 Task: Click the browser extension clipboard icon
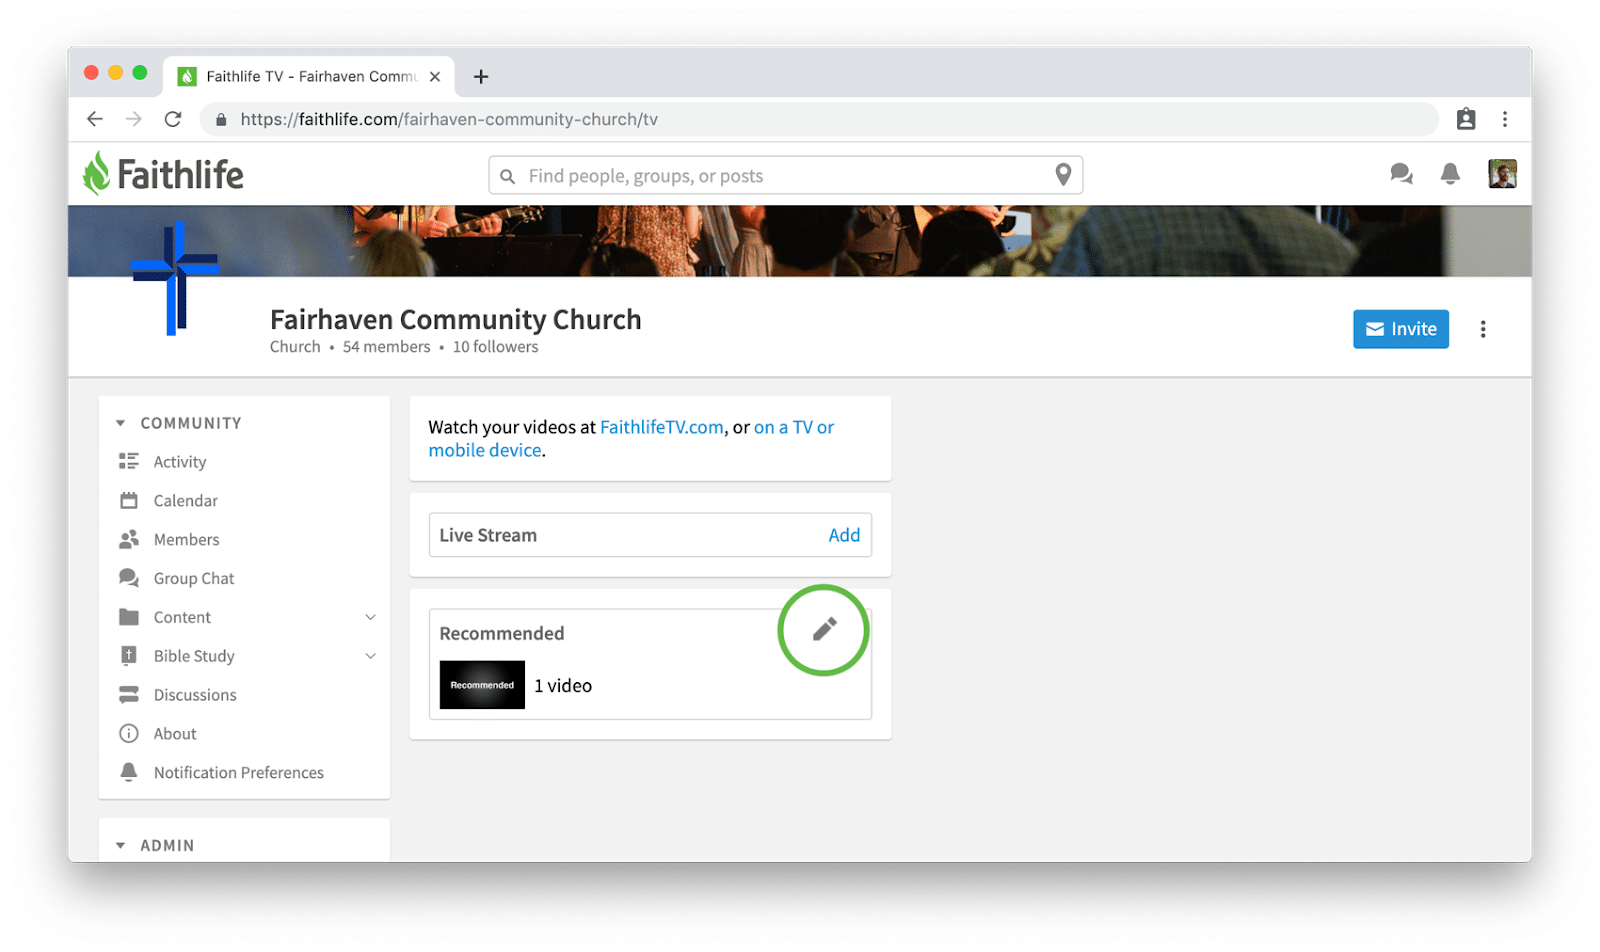(1466, 119)
